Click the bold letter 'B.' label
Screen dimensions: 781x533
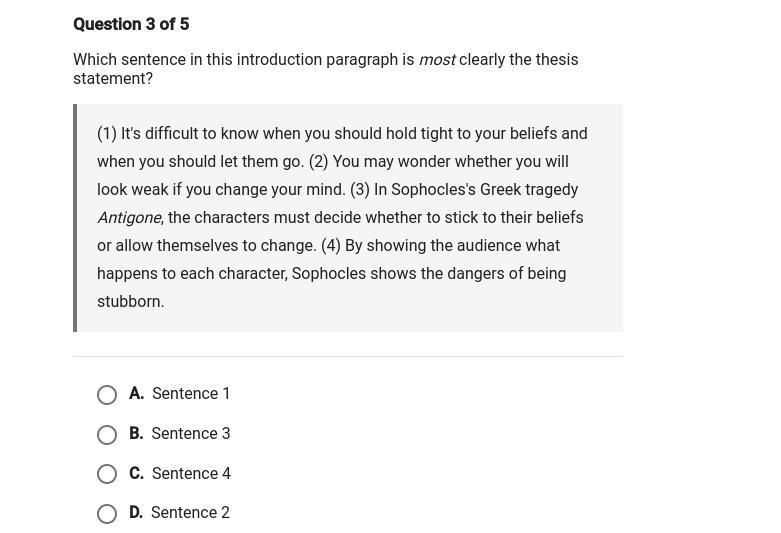coord(136,433)
